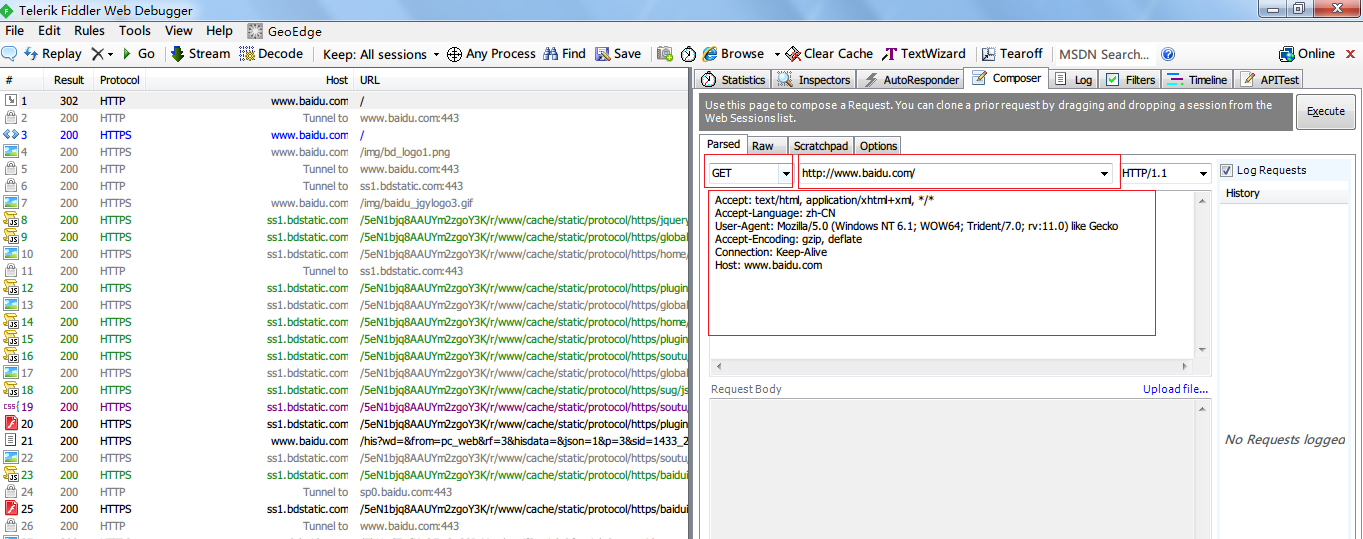Click the blue help question icon
Screen dimensions: 1363x539
point(1168,54)
